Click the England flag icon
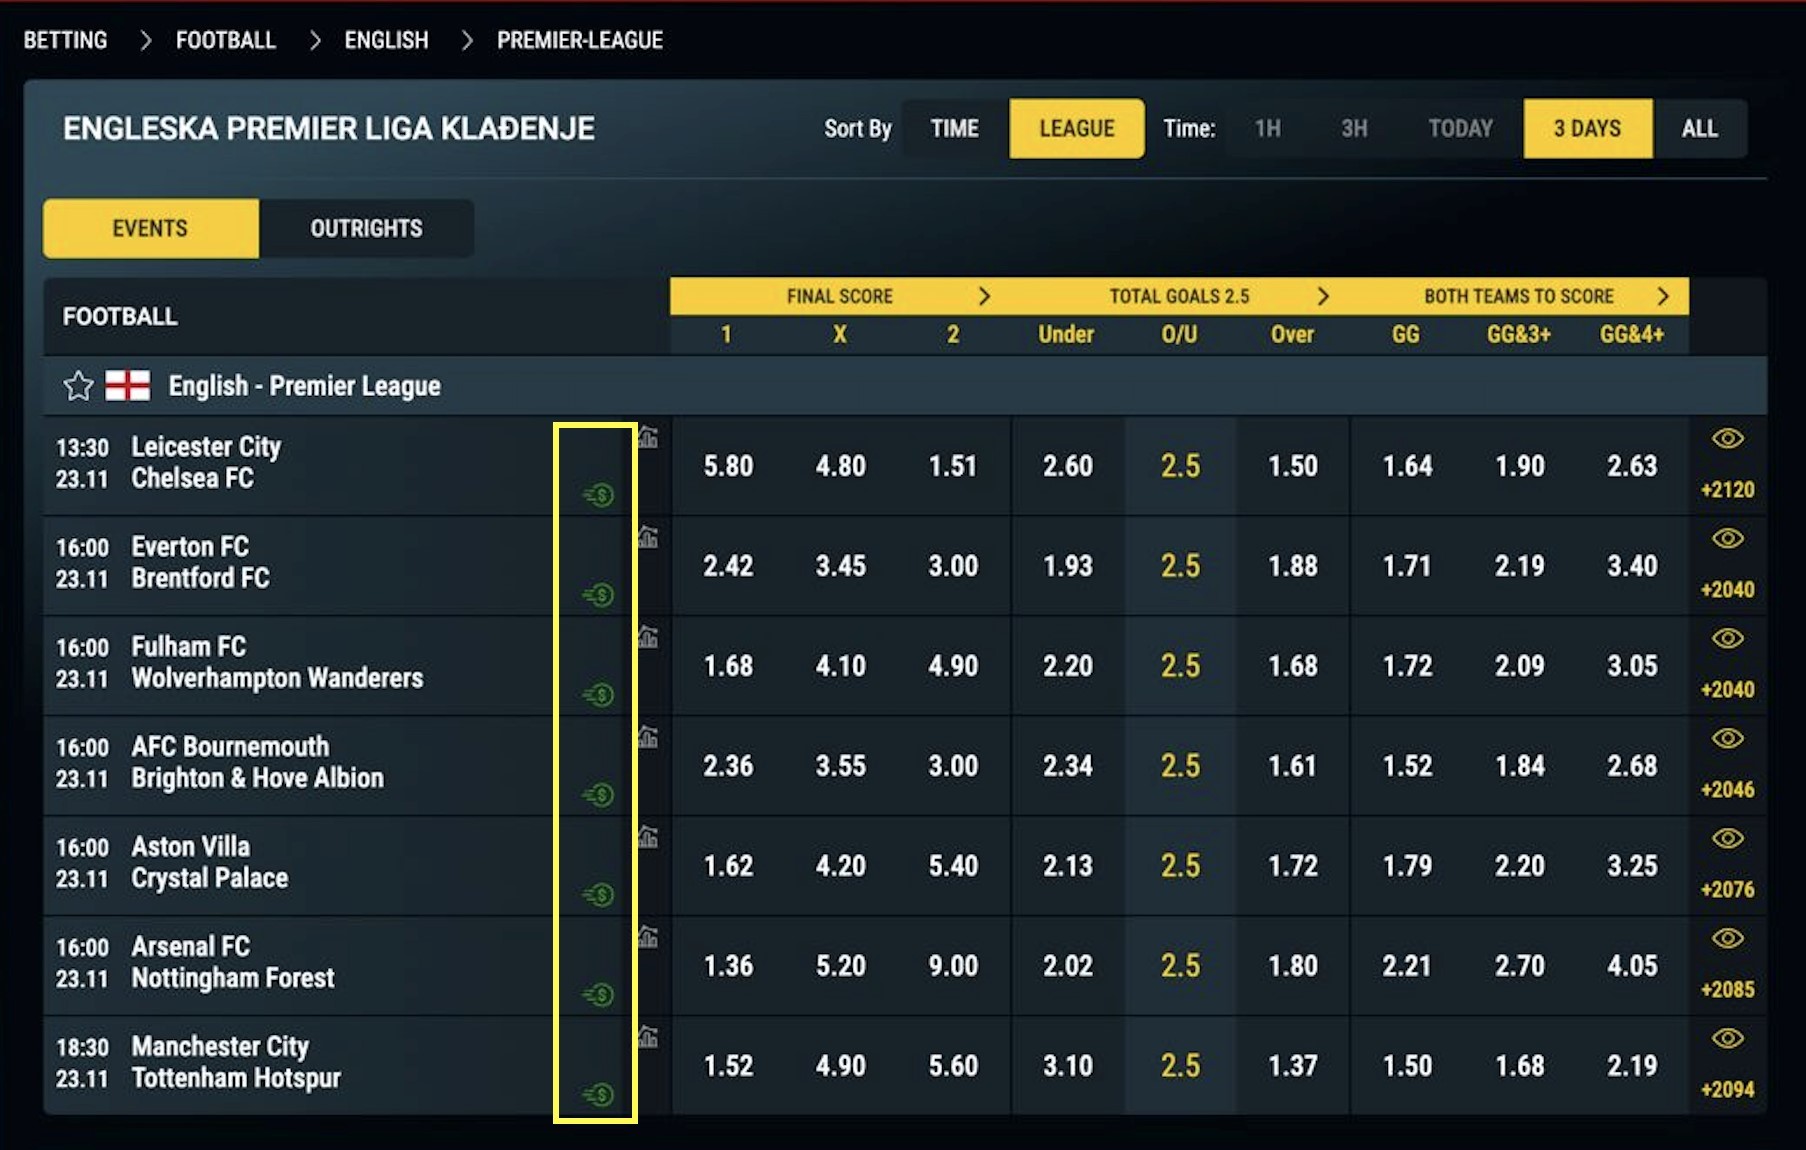Viewport: 1806px width, 1150px height. 128,386
